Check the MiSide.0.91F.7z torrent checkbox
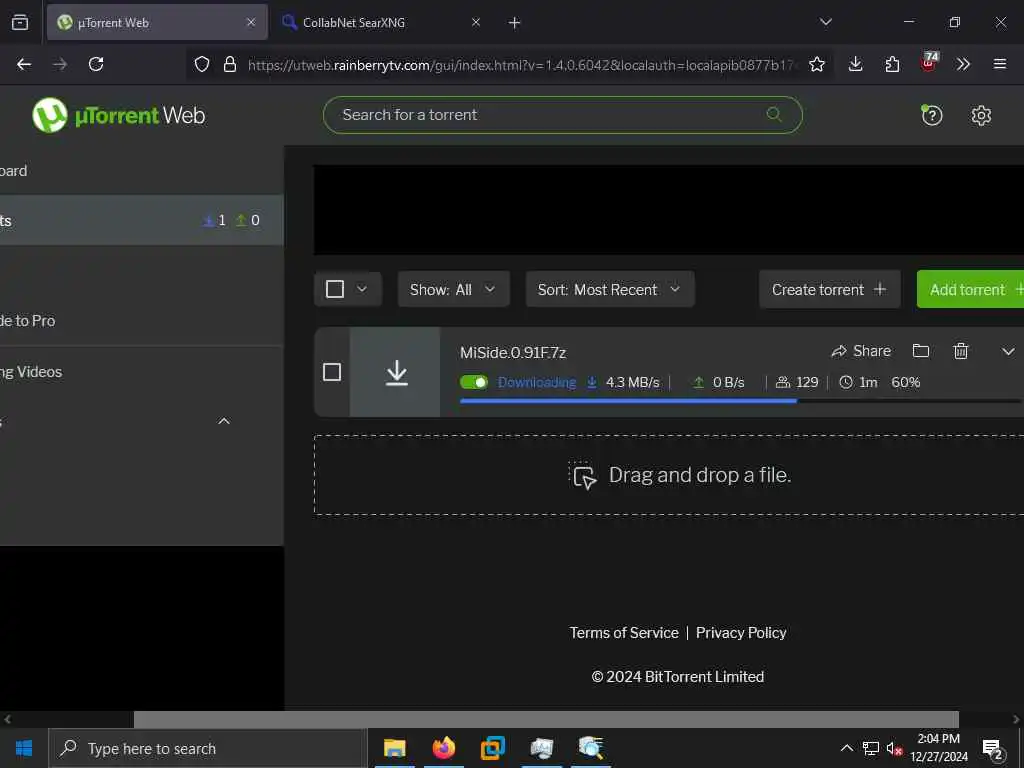 [332, 372]
